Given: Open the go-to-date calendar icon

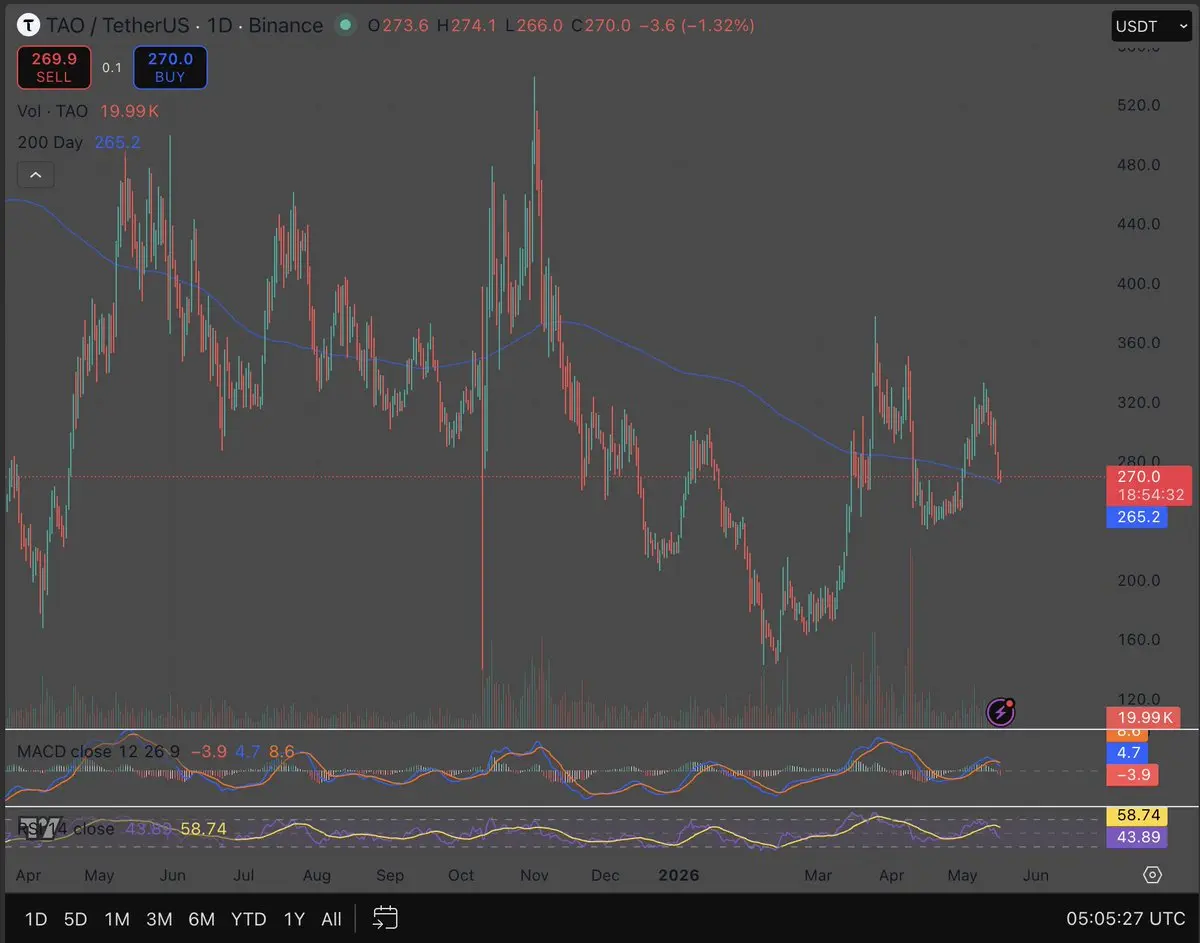Looking at the screenshot, I should point(385,918).
